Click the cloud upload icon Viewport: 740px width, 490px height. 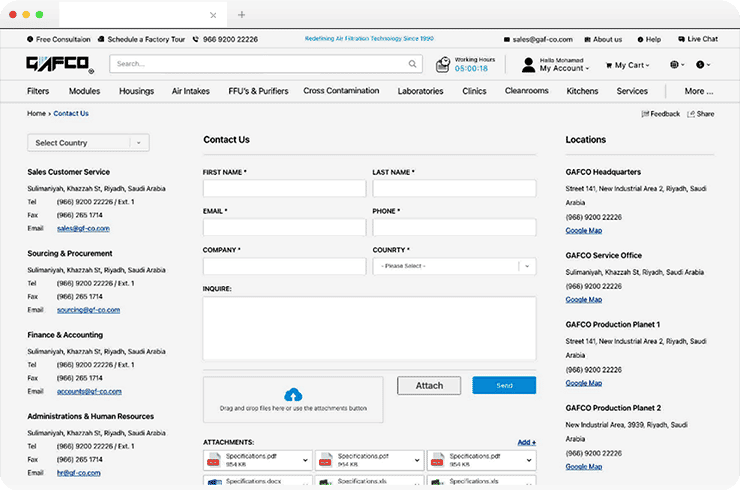293,394
